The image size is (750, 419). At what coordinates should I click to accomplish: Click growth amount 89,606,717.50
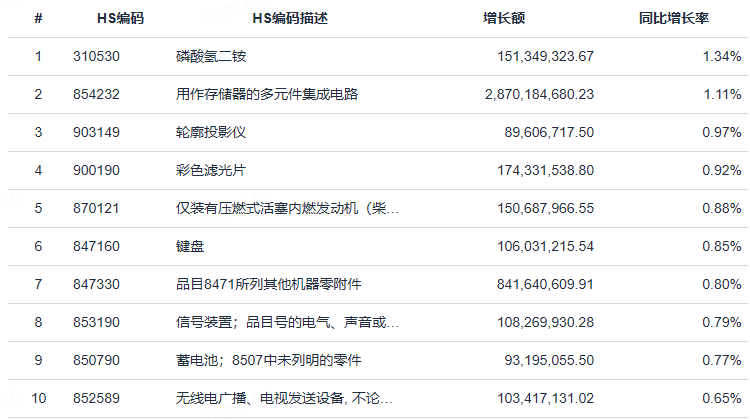(549, 132)
